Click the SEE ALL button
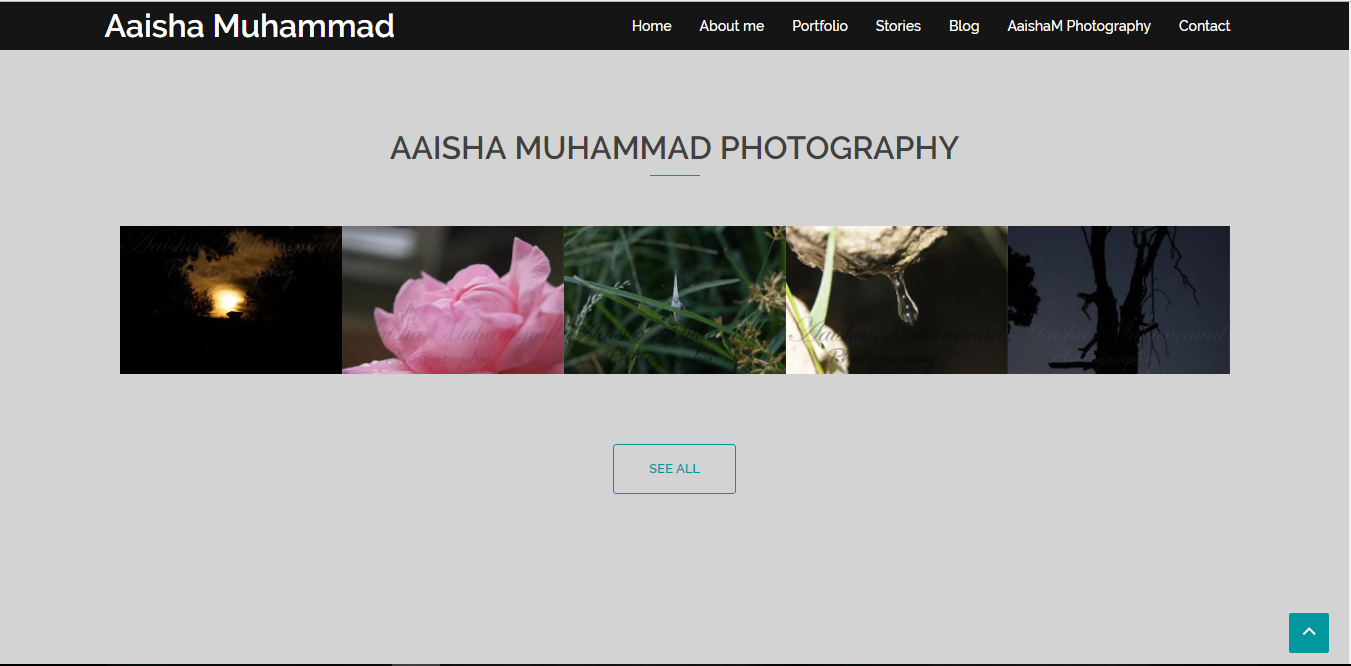This screenshot has width=1351, height=666. [674, 469]
